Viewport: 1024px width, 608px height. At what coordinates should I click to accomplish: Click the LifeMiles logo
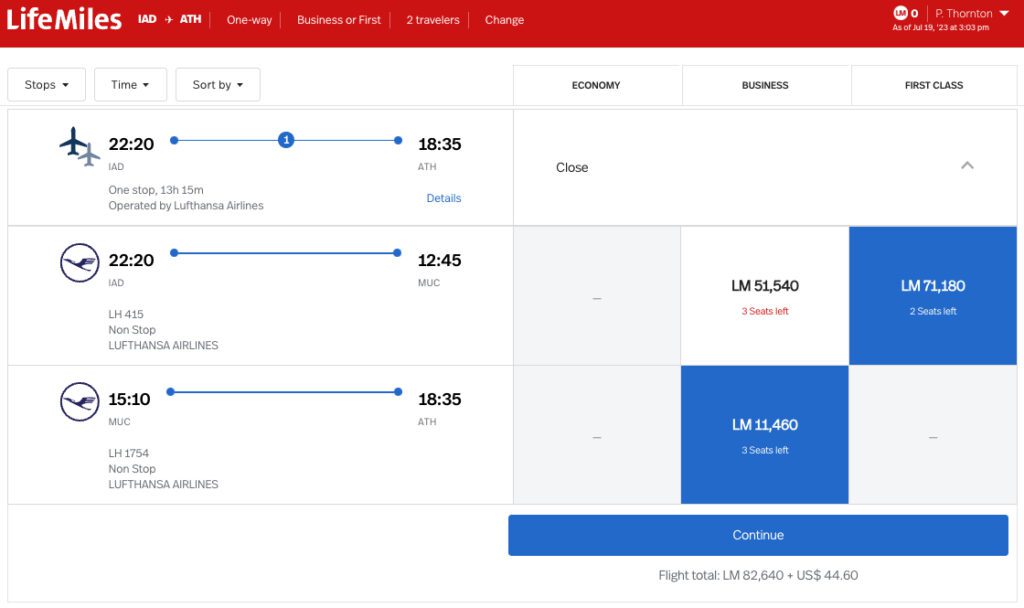(x=62, y=19)
